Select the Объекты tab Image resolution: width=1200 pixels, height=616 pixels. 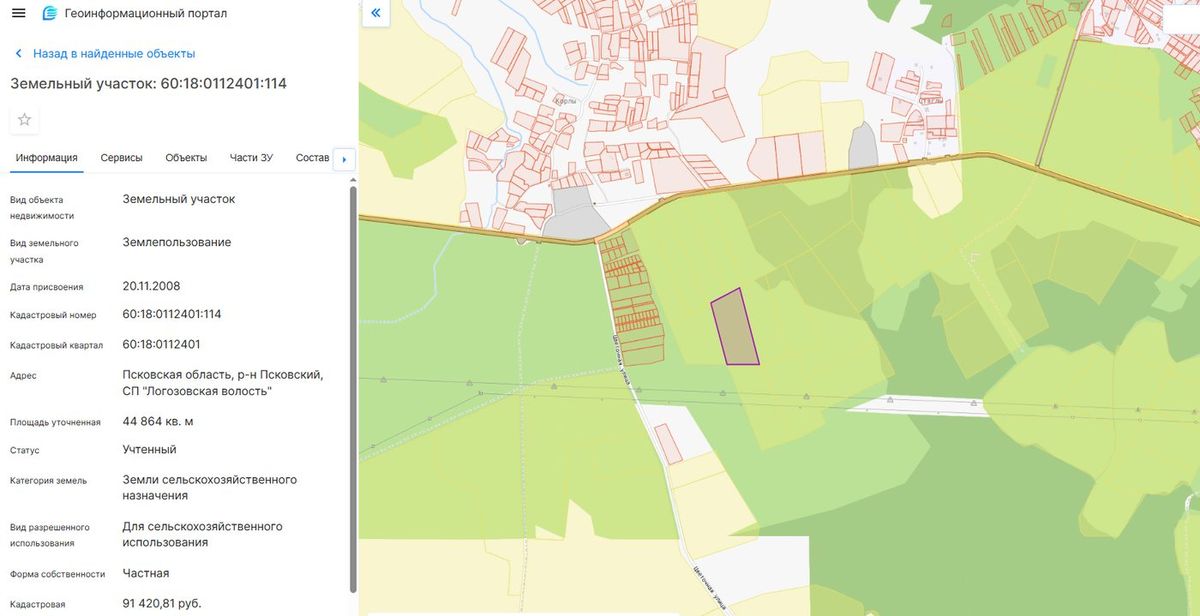[x=186, y=158]
